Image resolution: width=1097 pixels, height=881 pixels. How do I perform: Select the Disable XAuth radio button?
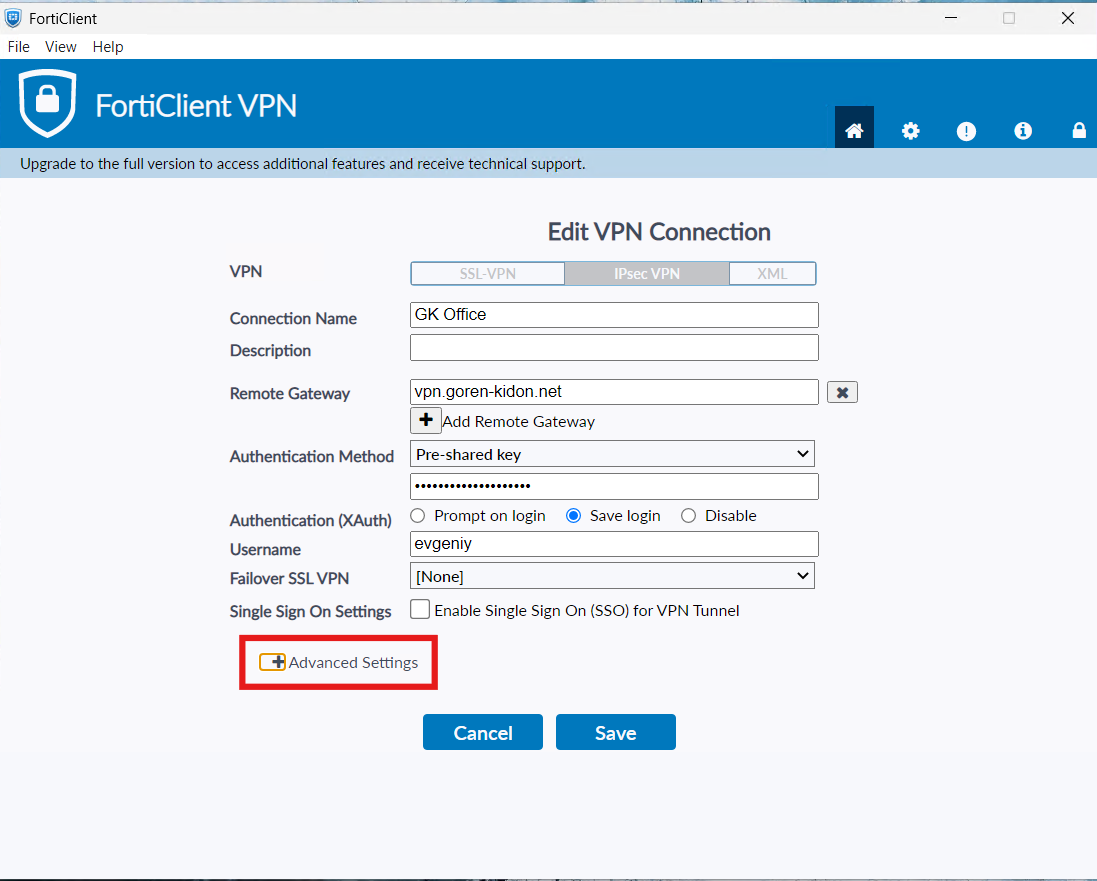pyautogui.click(x=688, y=516)
